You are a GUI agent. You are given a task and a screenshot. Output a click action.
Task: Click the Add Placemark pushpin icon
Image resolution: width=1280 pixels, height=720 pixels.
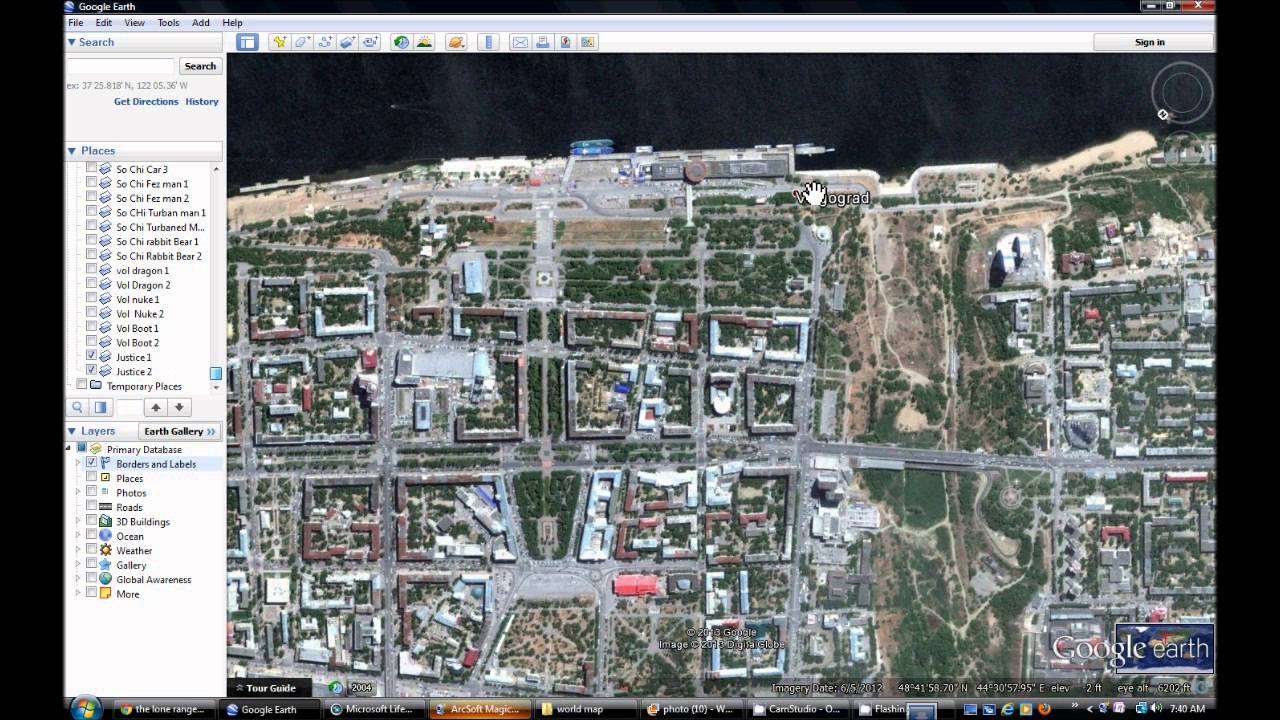(x=279, y=42)
